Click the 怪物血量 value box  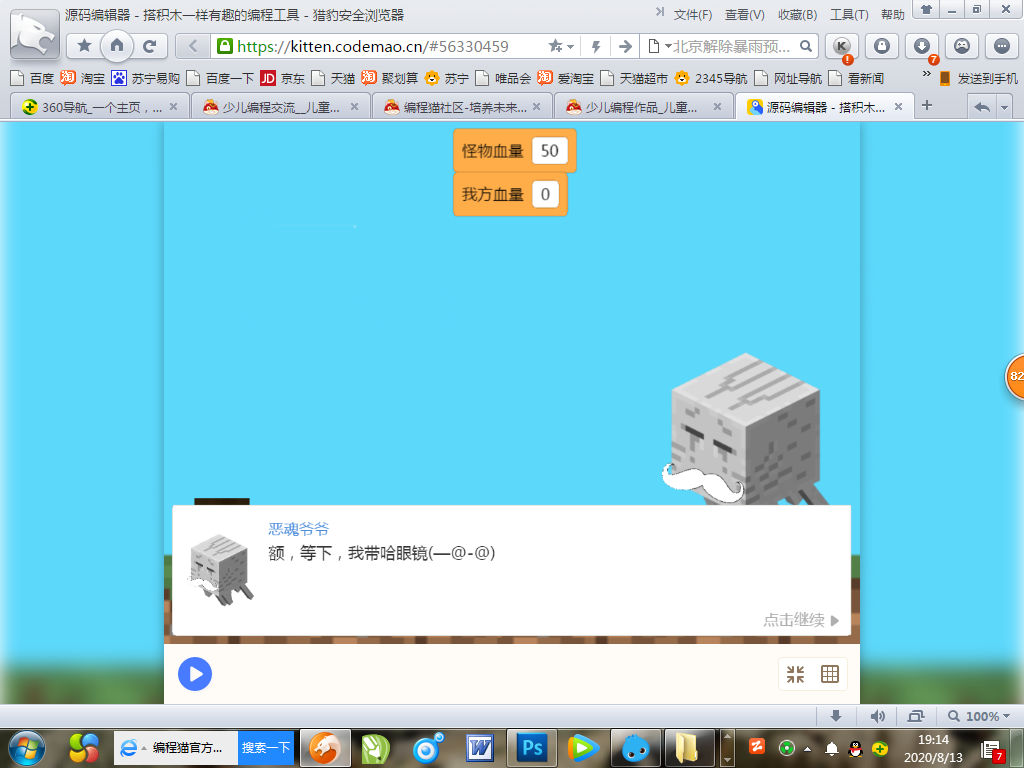[549, 151]
